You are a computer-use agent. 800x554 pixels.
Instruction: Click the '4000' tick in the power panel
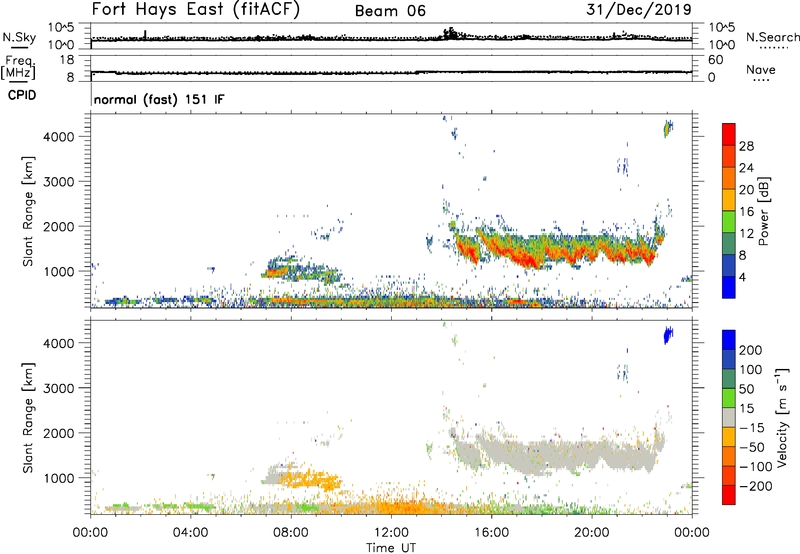point(59,137)
